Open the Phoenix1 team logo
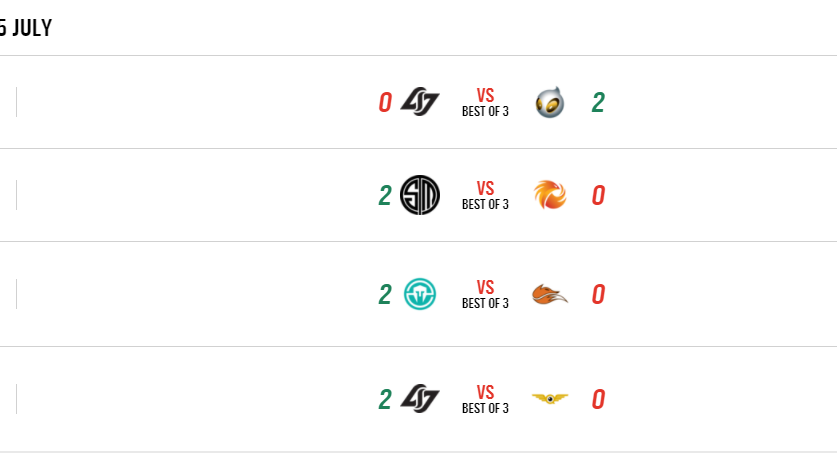This screenshot has width=837, height=453. 549,195
